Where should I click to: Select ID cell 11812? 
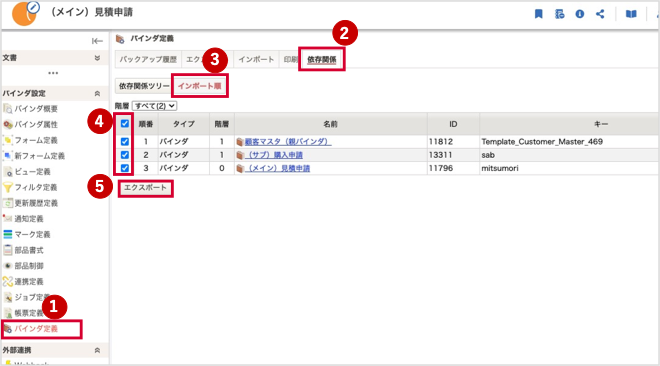tap(441, 142)
